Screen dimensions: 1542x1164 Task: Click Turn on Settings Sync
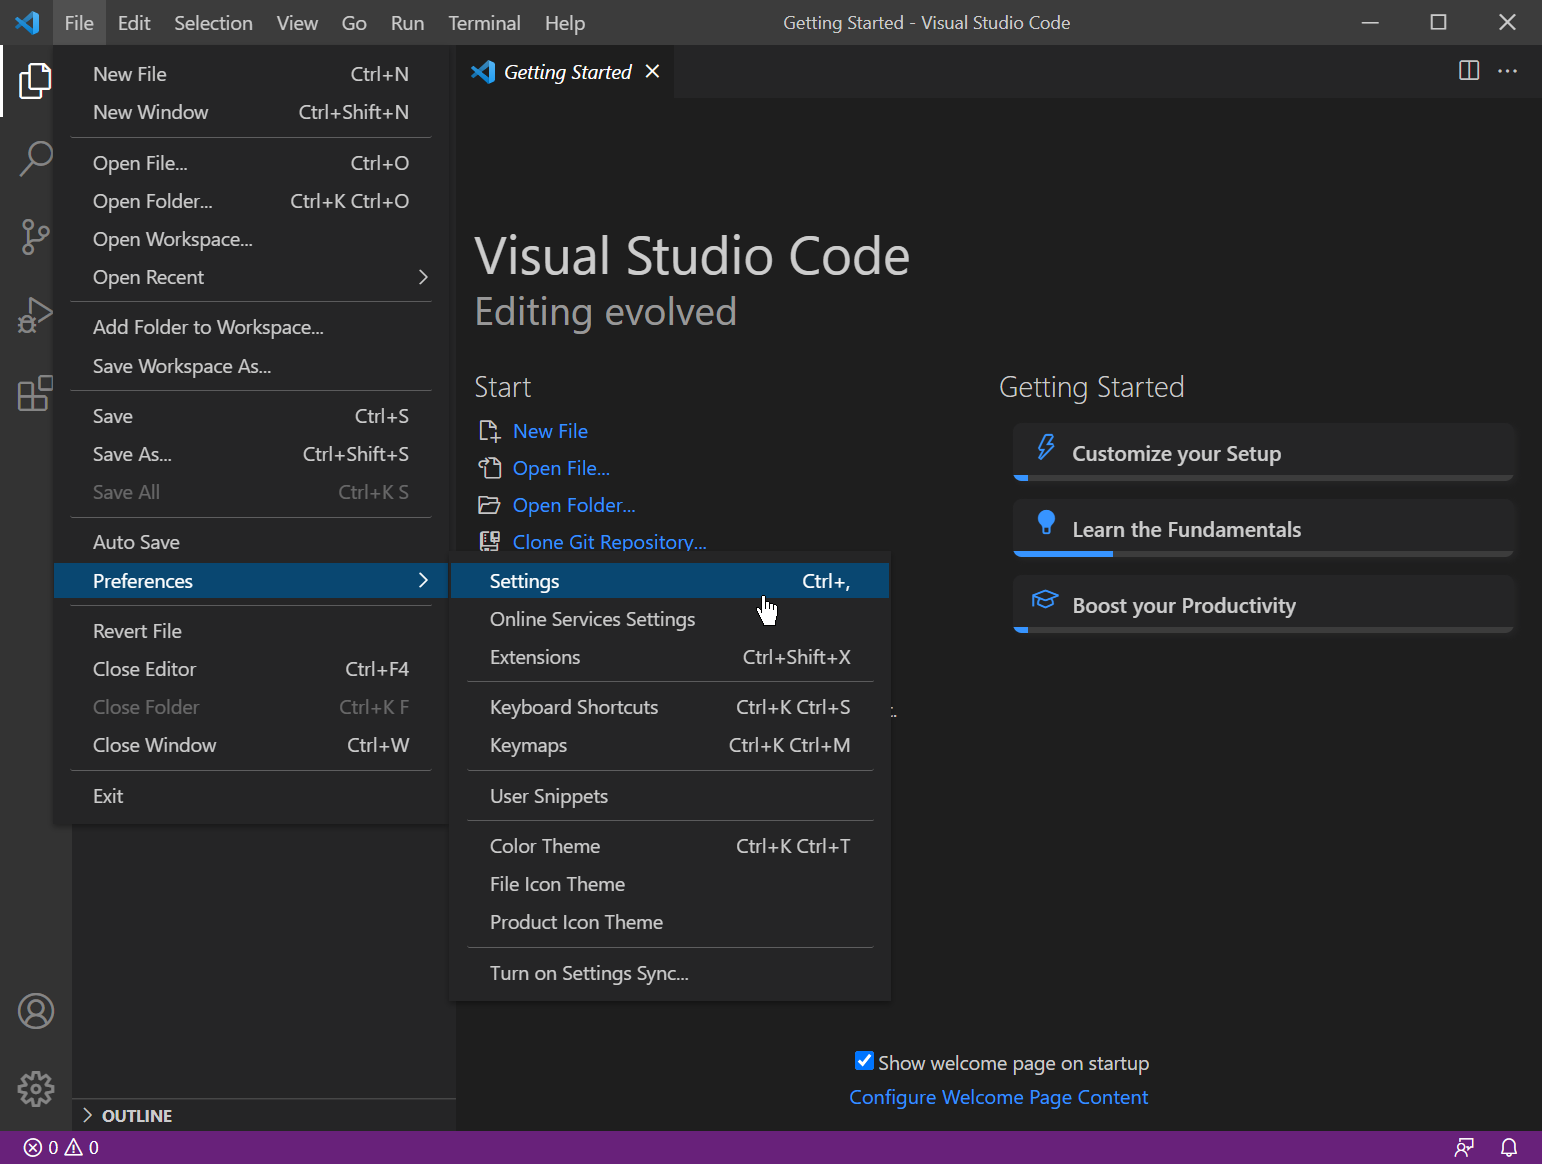[670, 973]
